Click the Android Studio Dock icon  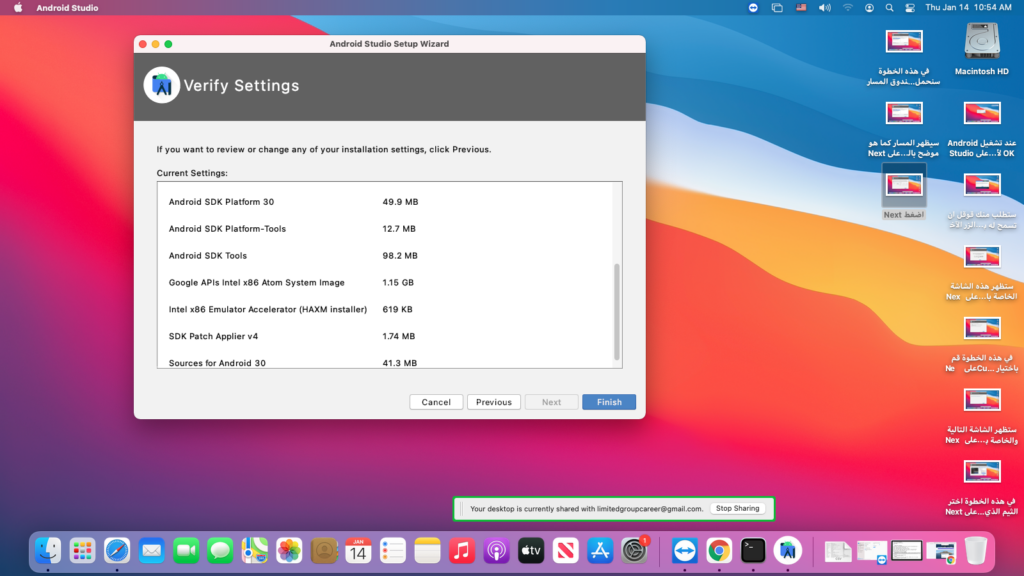(x=788, y=551)
